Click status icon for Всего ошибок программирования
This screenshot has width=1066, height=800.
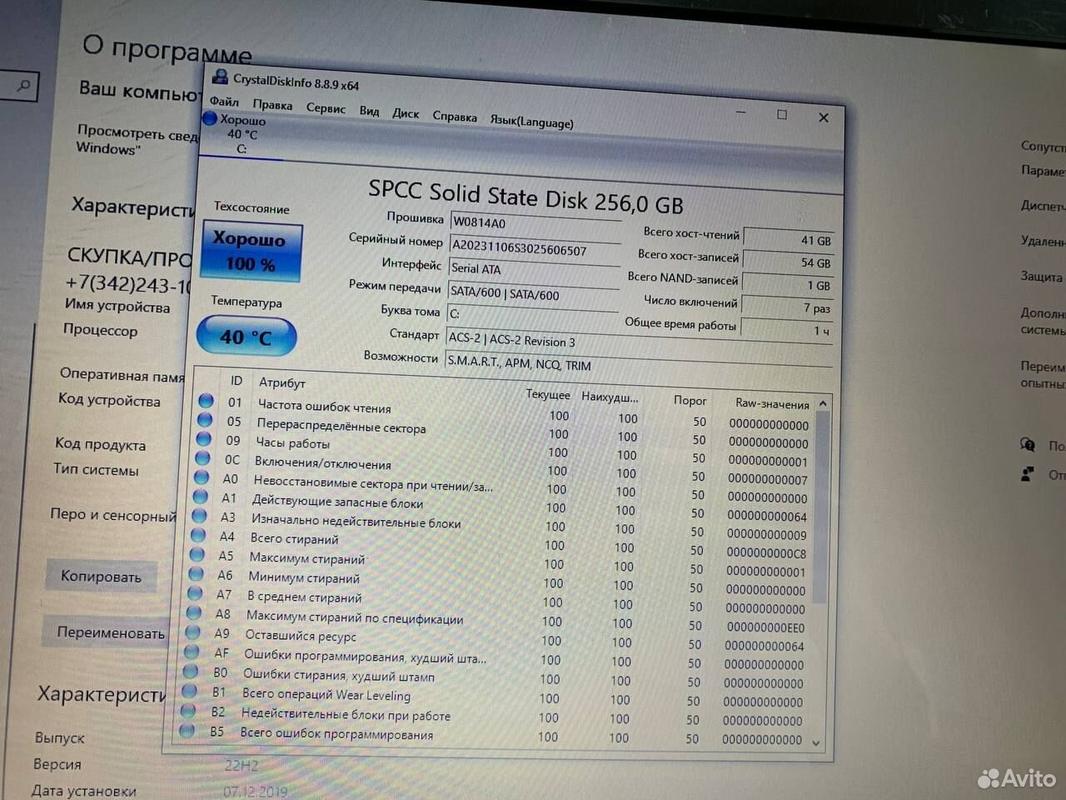(x=187, y=731)
